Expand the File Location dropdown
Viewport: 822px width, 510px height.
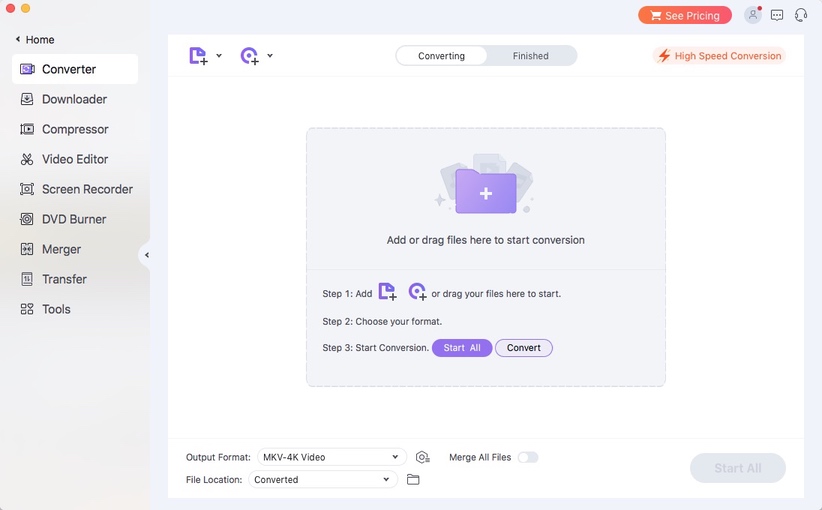click(x=324, y=480)
